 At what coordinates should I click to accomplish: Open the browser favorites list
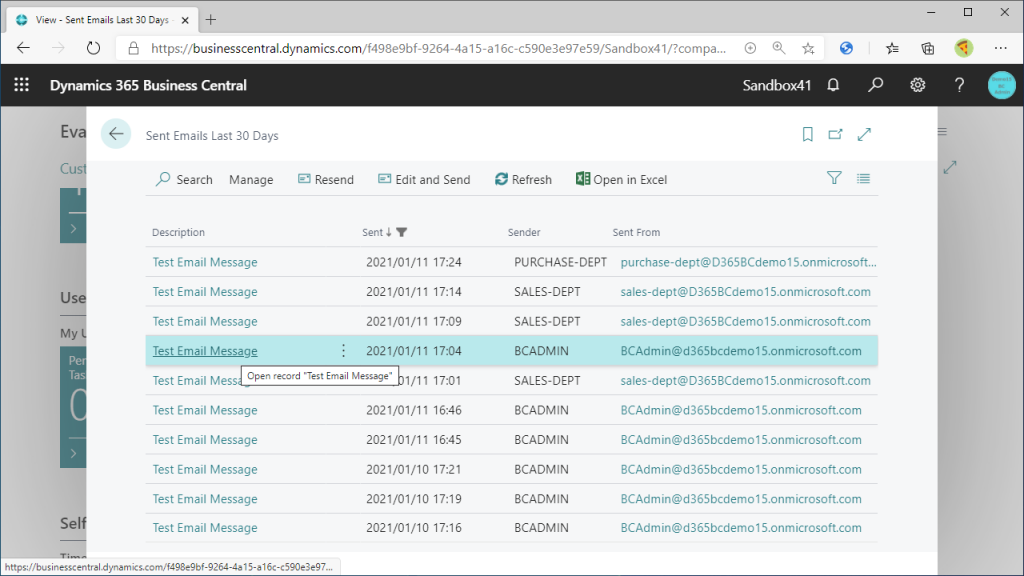click(x=892, y=48)
